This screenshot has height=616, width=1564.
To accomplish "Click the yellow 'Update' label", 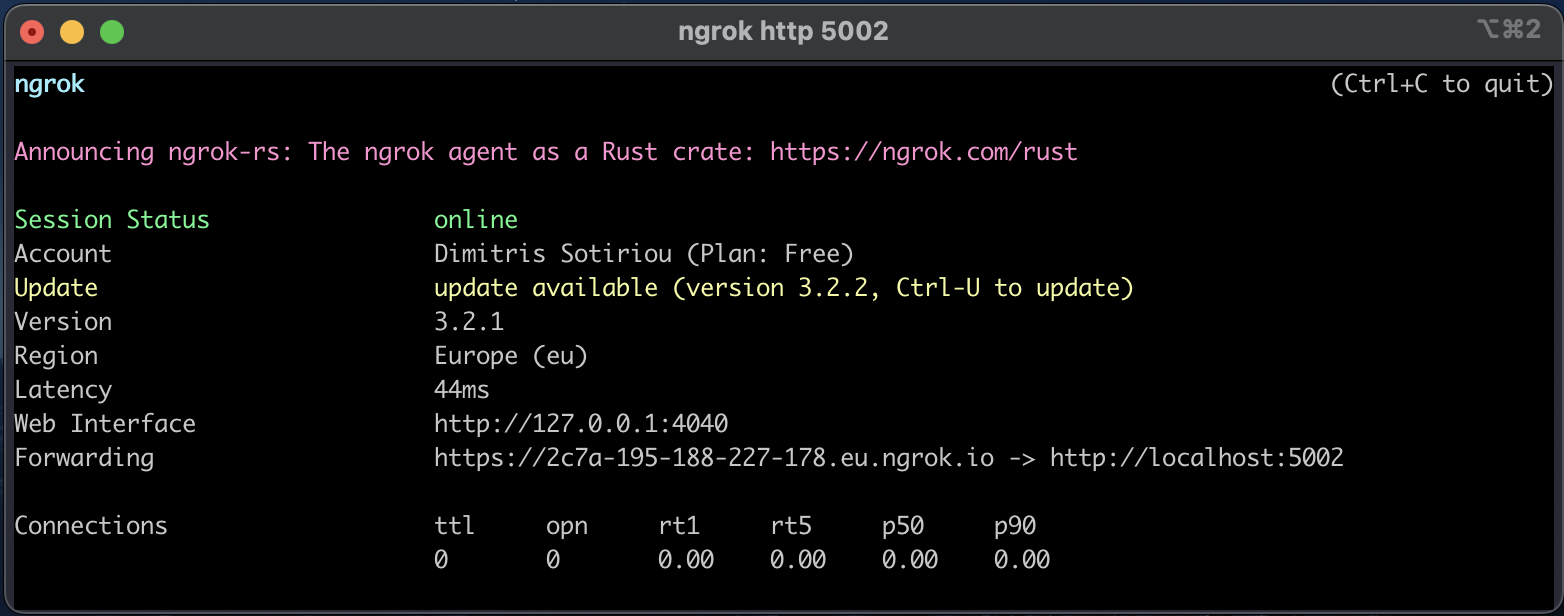I will pos(56,288).
